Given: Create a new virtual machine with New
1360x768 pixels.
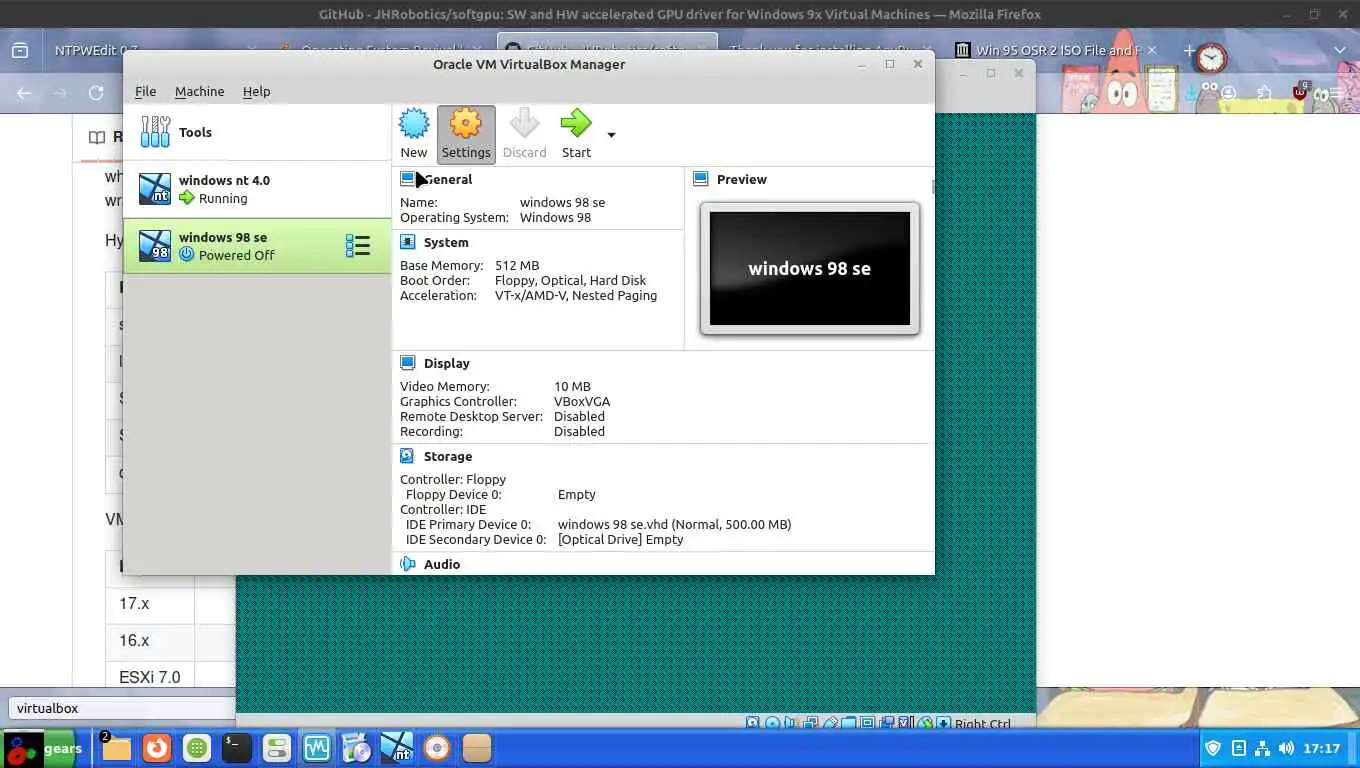Looking at the screenshot, I should tap(414, 134).
